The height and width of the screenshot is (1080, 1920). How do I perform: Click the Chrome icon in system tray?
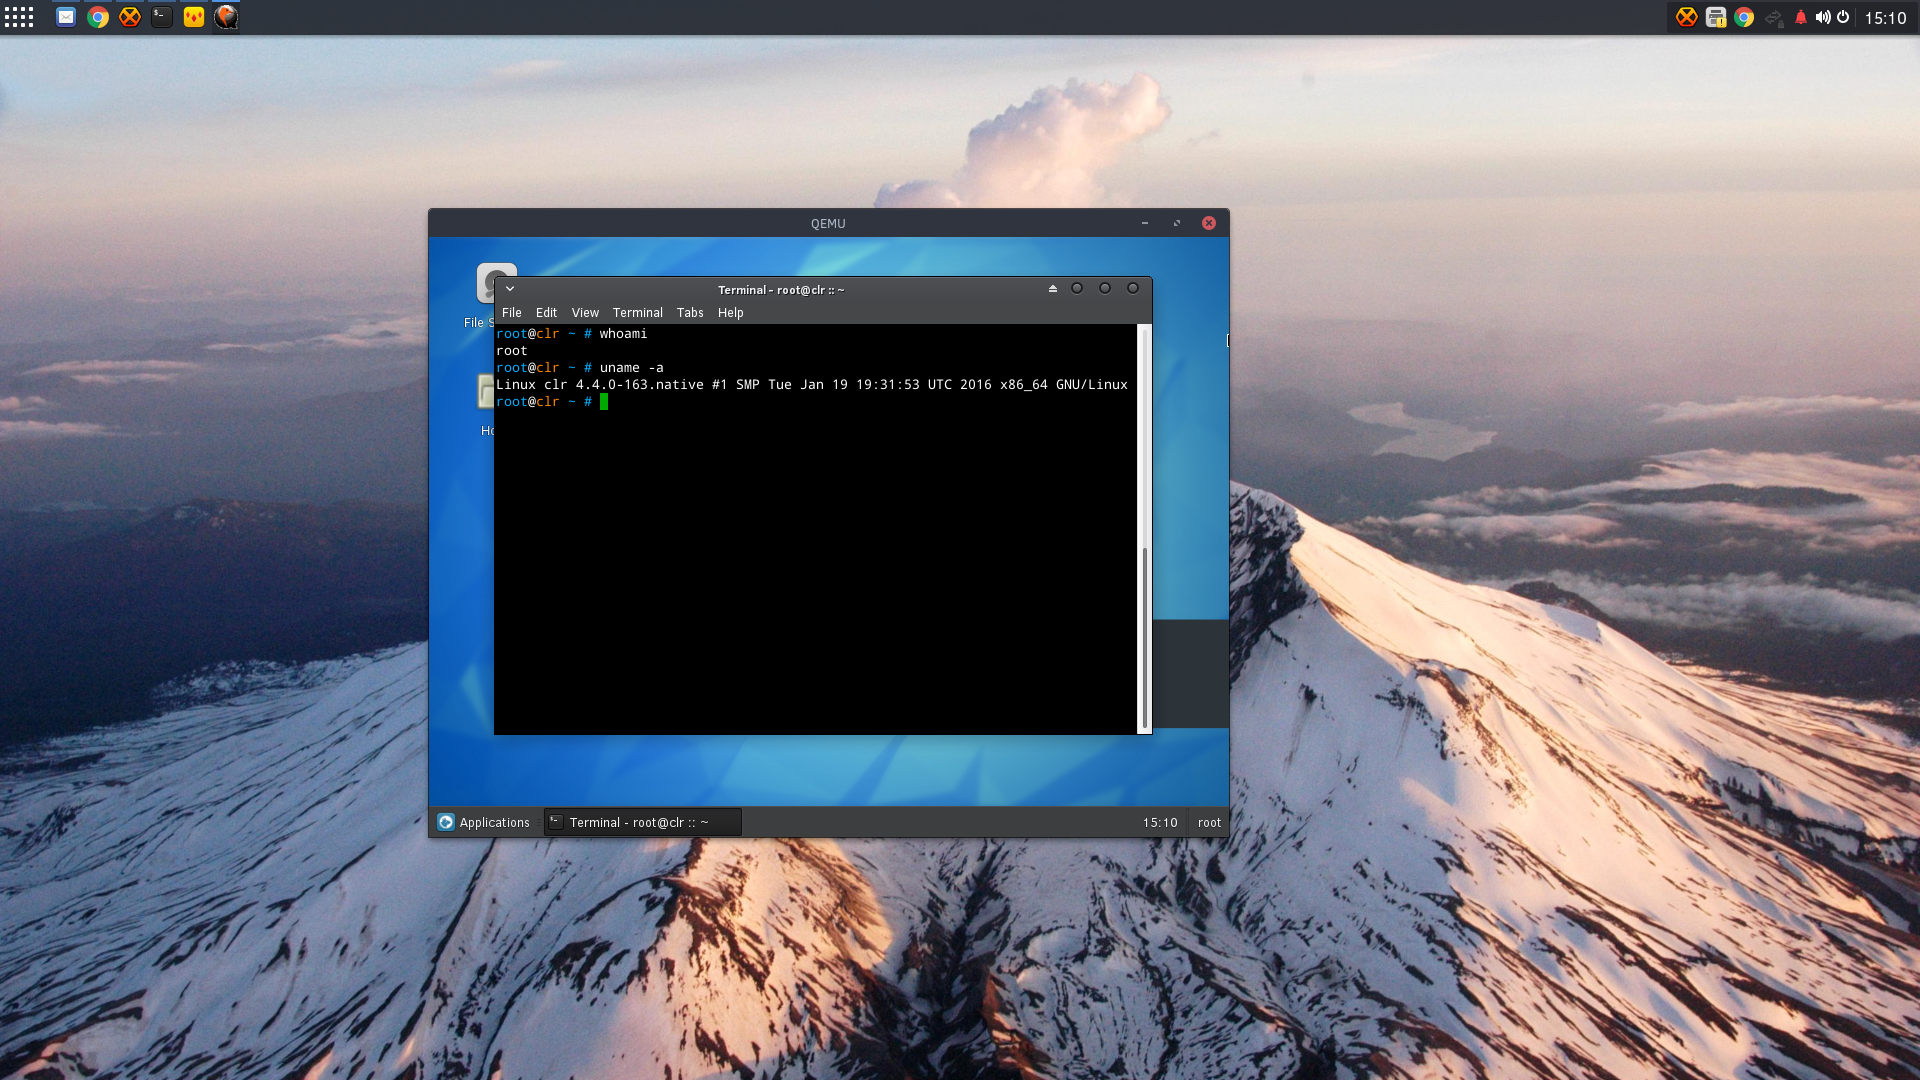(1744, 17)
